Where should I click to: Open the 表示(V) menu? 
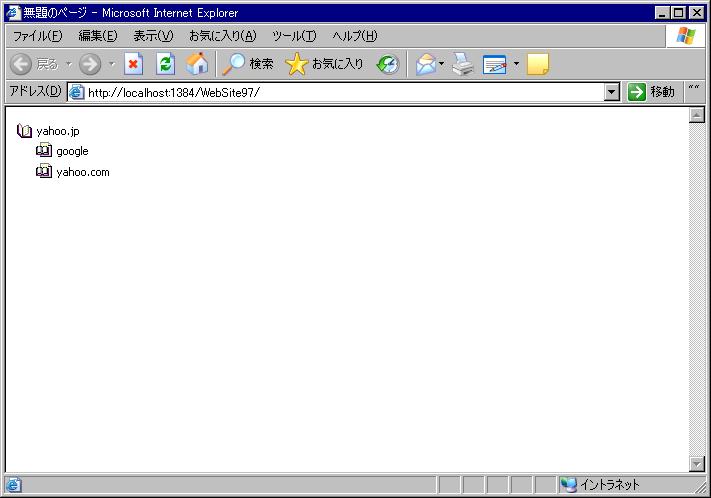coord(153,36)
